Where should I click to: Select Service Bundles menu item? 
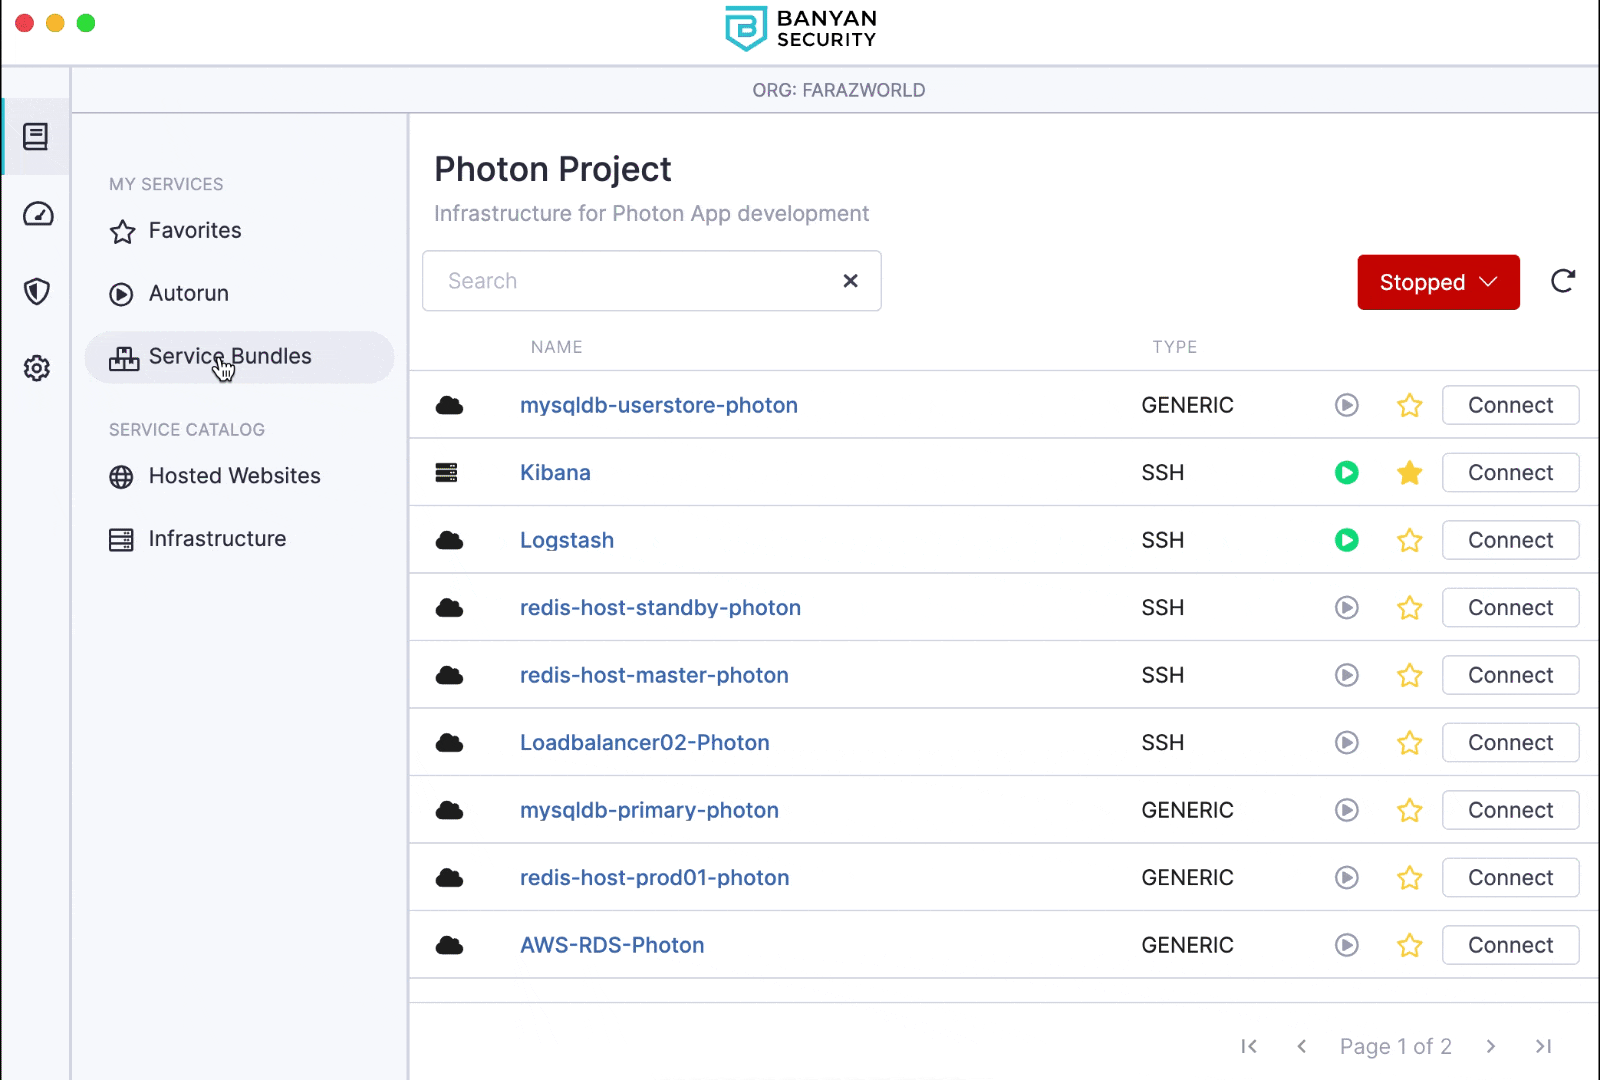click(239, 357)
